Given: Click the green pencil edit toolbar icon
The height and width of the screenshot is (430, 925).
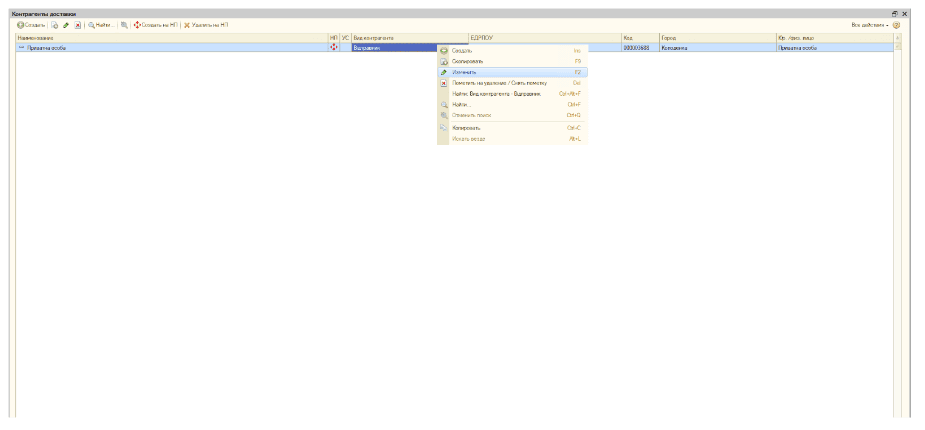Looking at the screenshot, I should click(66, 25).
